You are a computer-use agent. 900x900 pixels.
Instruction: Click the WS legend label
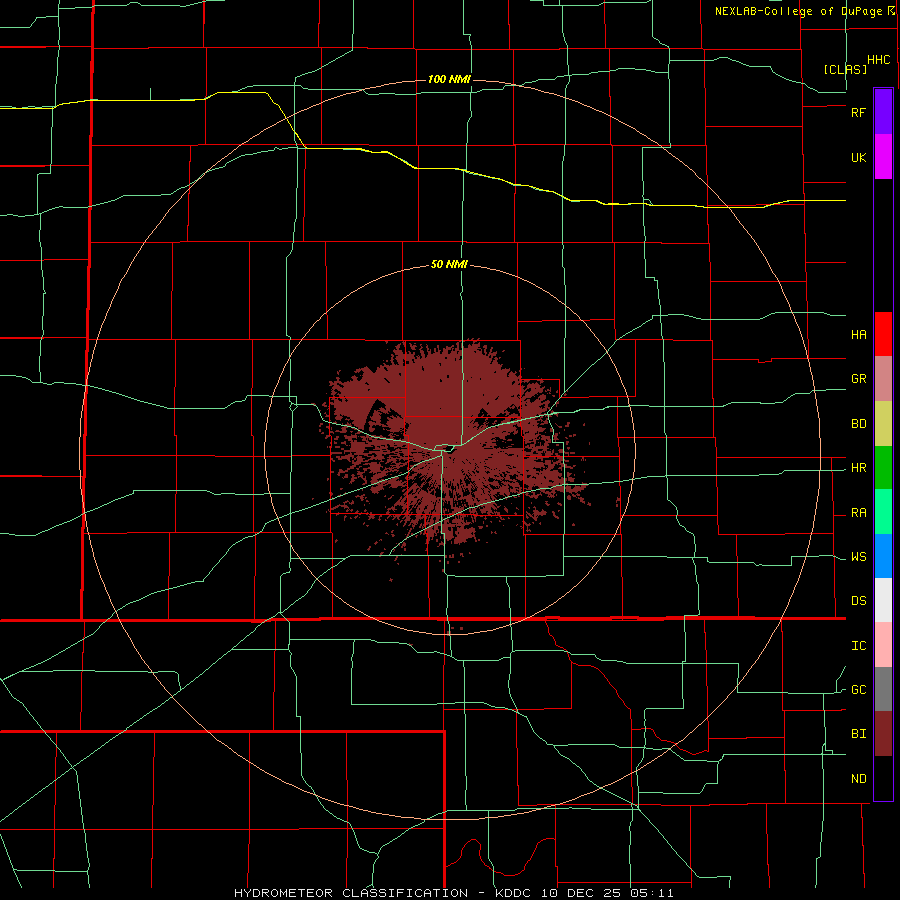click(858, 557)
